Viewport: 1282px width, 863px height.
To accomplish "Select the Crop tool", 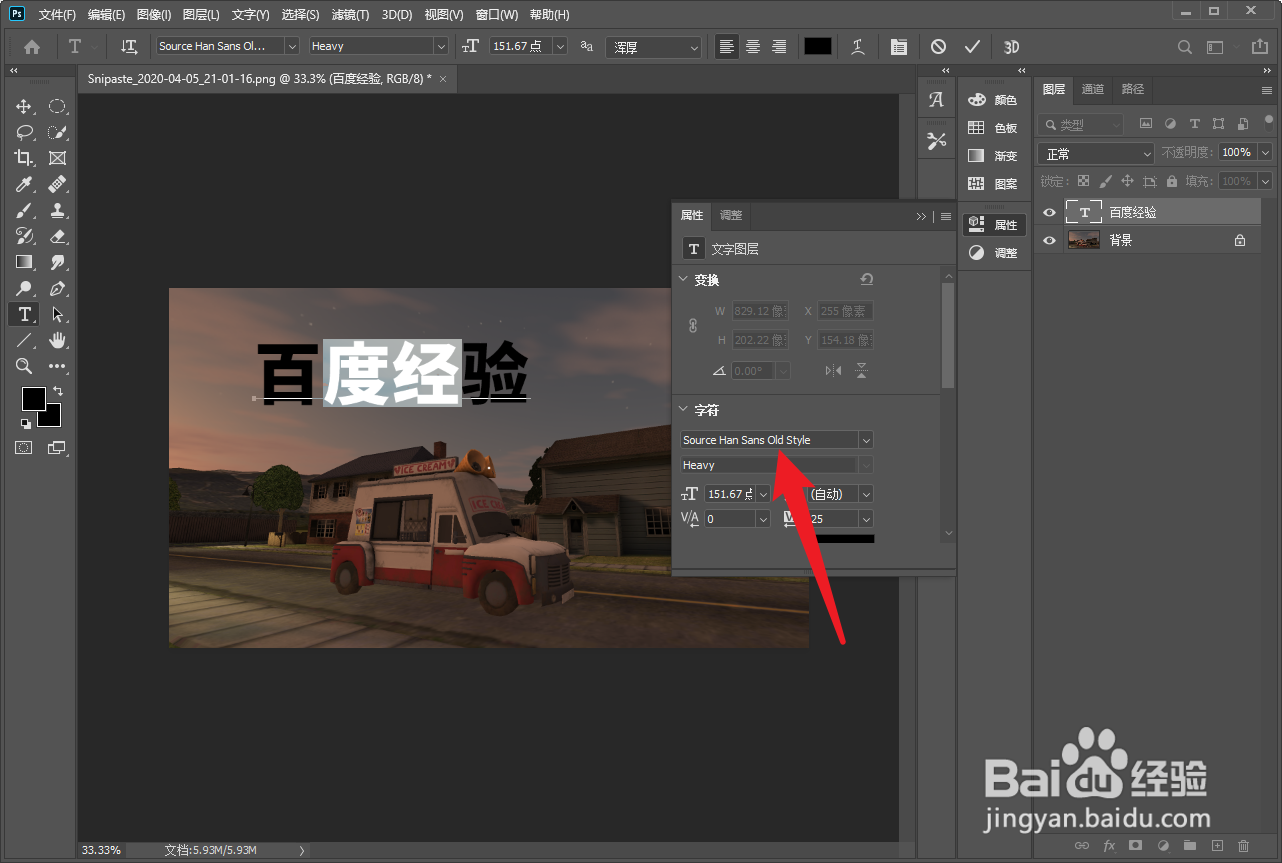I will click(x=24, y=158).
